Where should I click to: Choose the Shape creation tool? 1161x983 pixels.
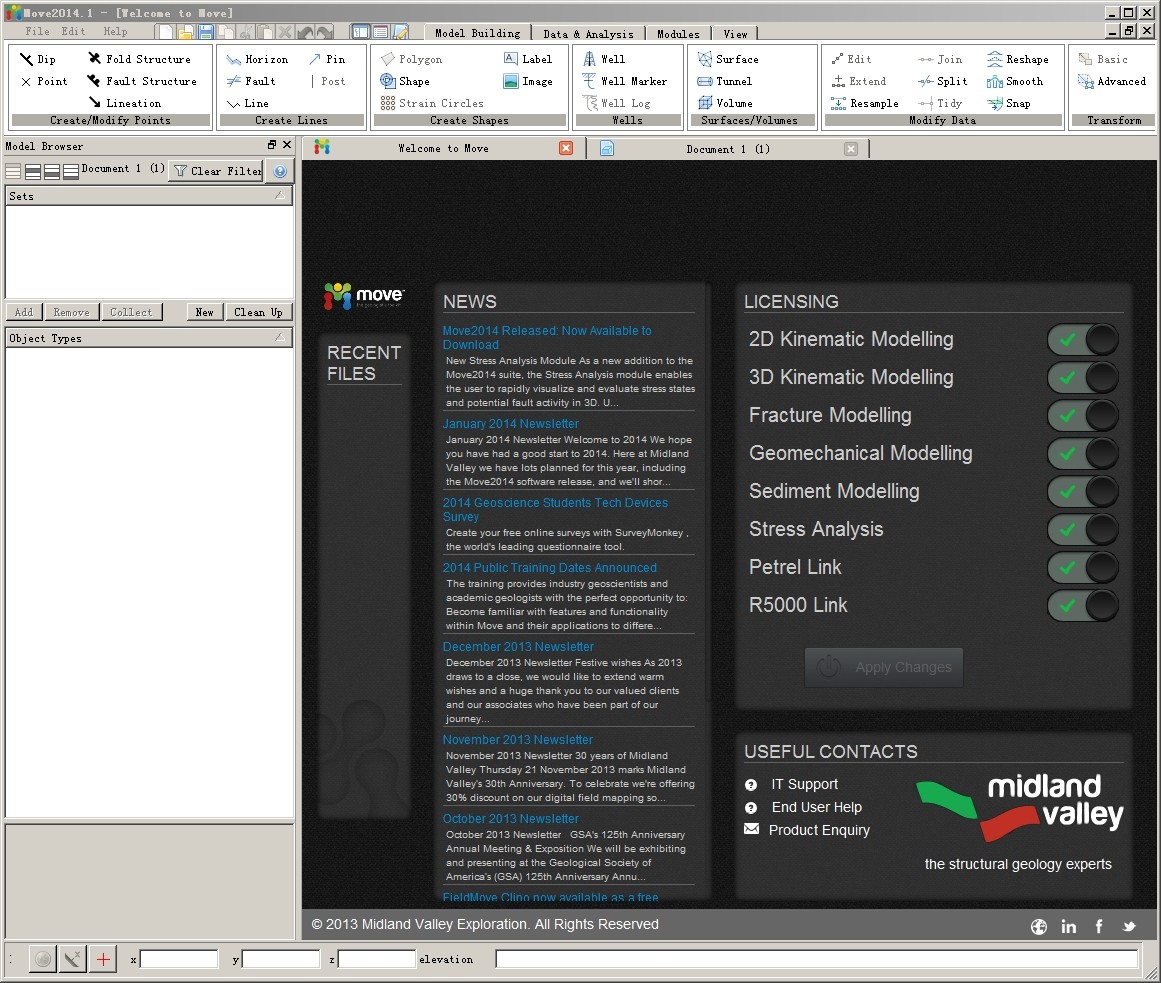tap(405, 81)
